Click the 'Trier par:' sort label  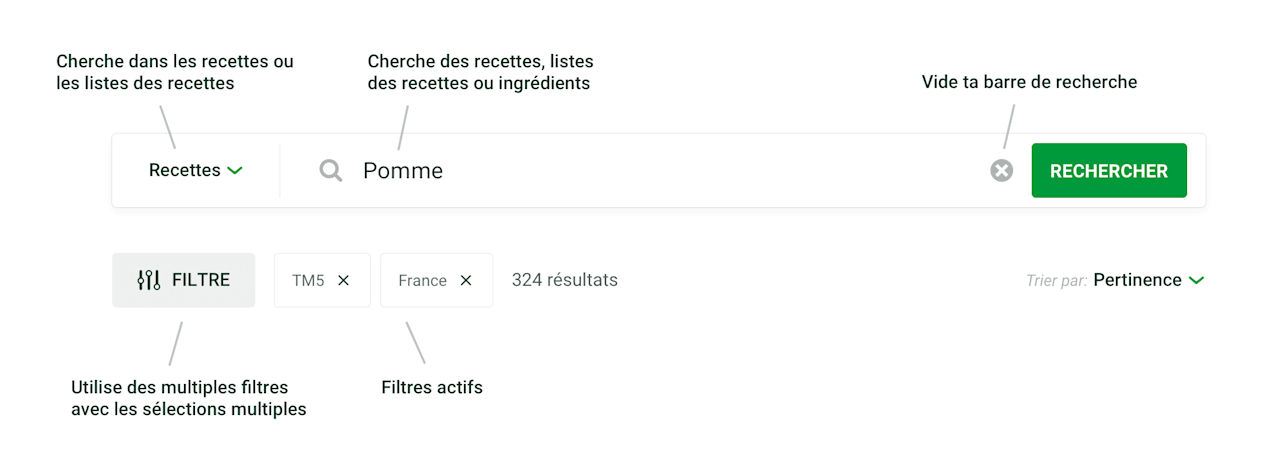(x=1056, y=281)
